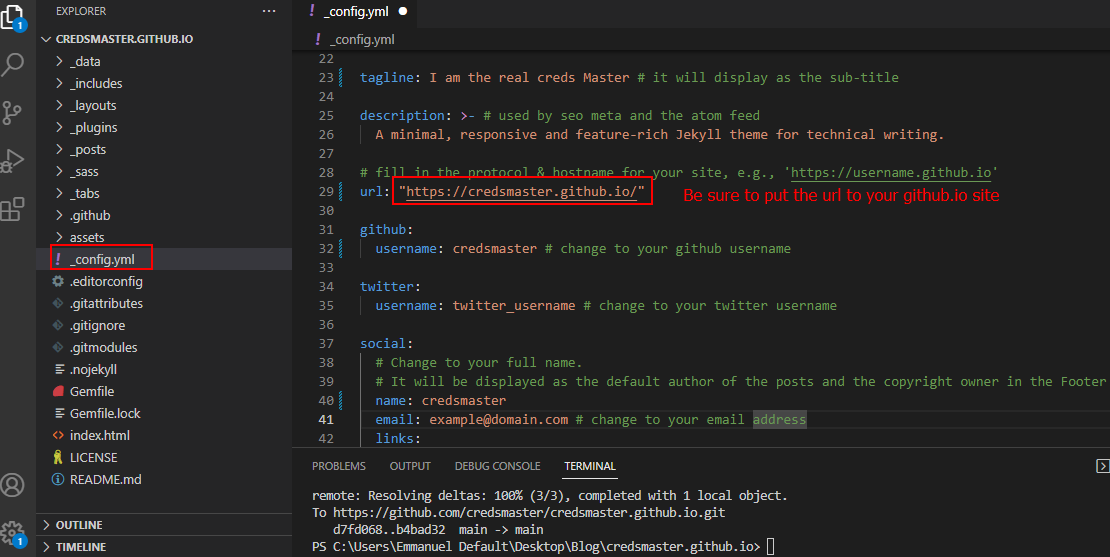
Task: Expand the _plugins folder
Action: coord(59,127)
